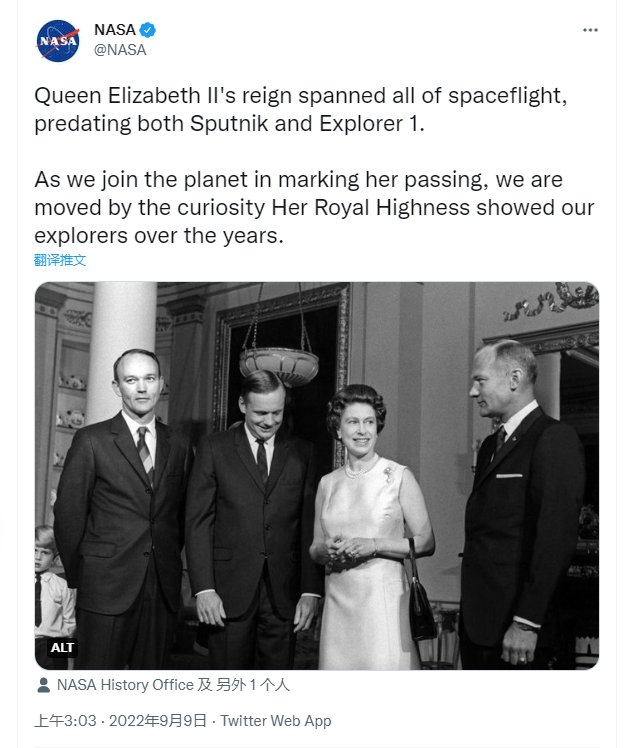Enlarge the black-and-white group photo

point(317,476)
